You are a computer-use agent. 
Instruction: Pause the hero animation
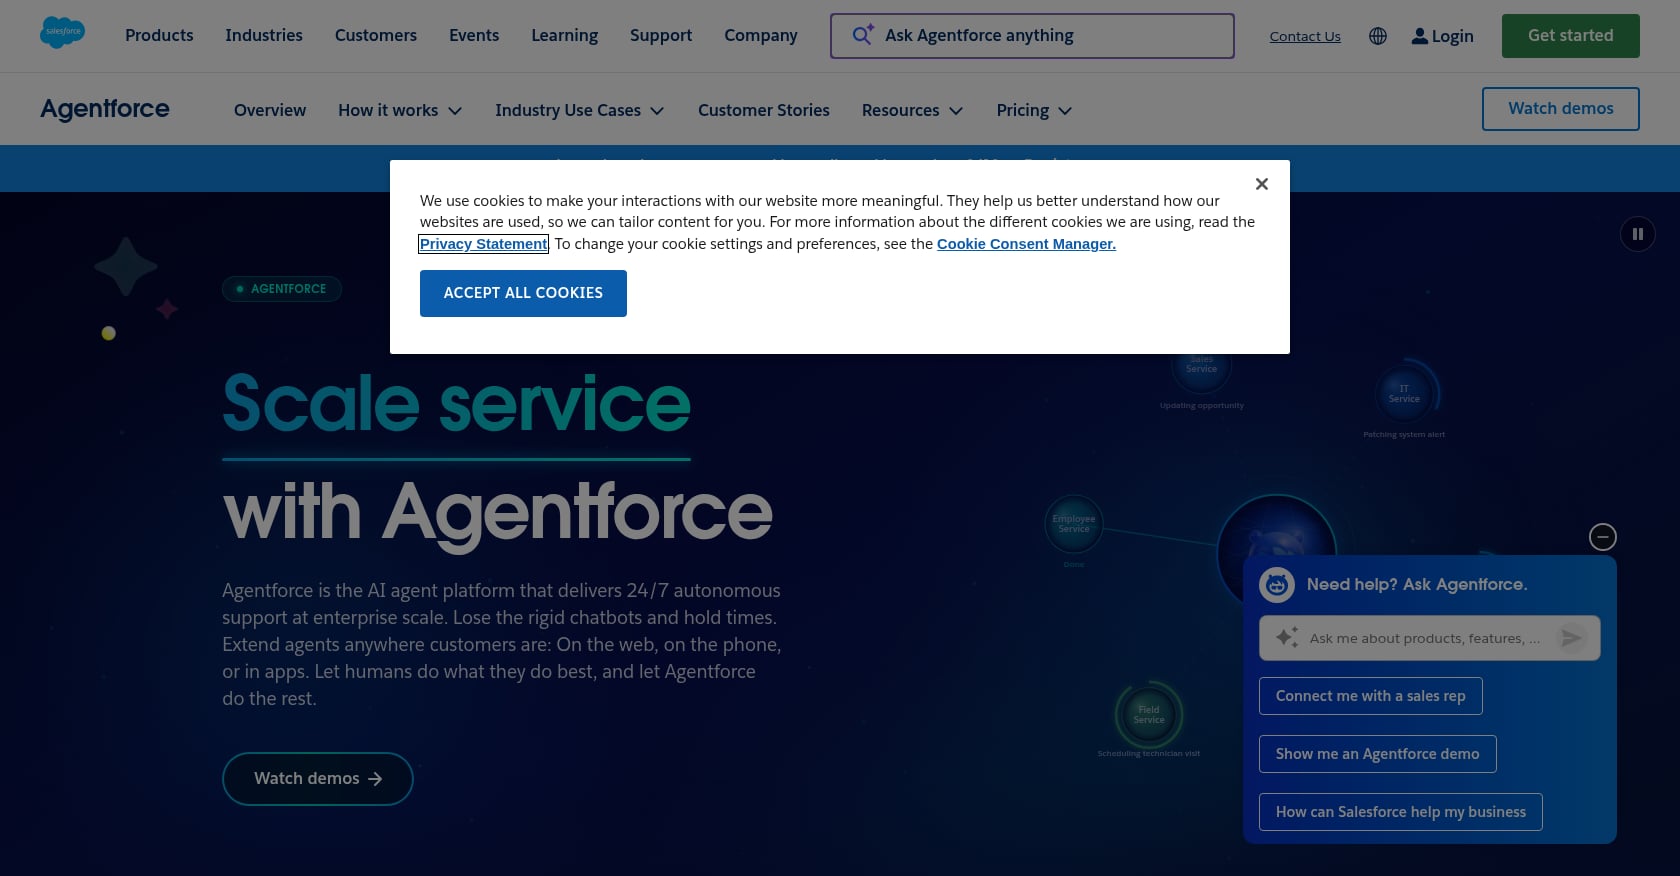[x=1638, y=234]
